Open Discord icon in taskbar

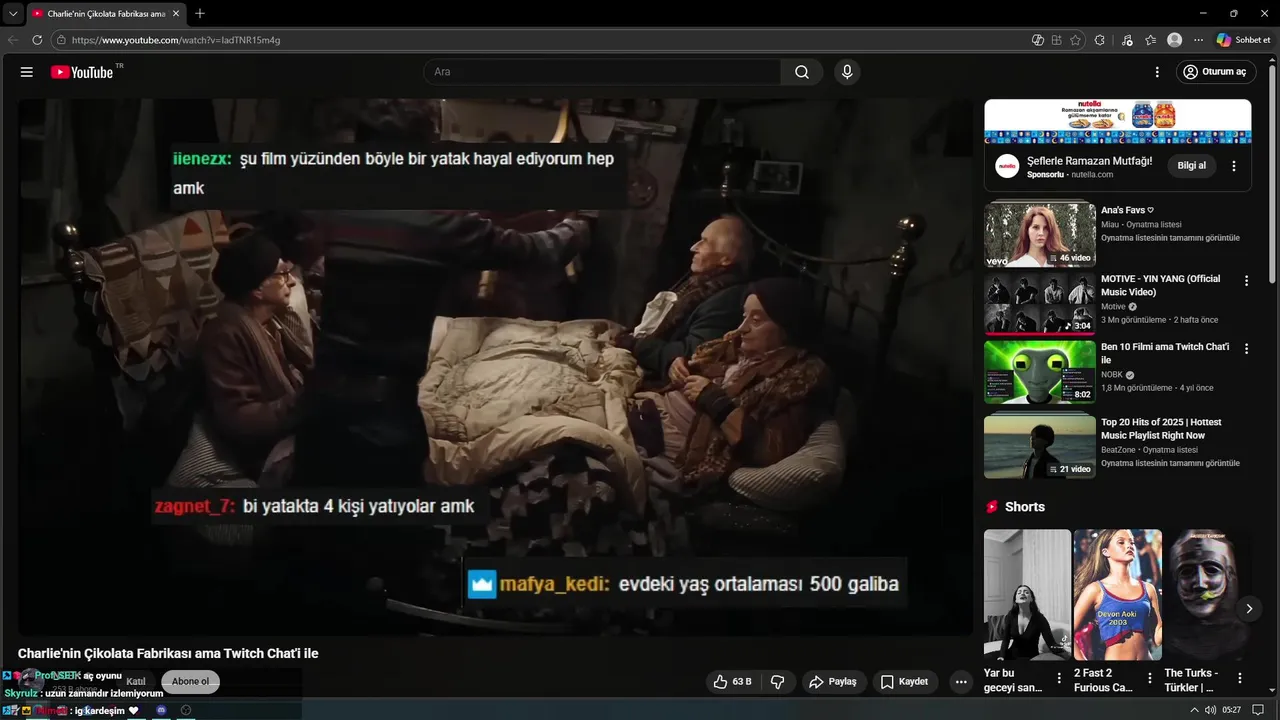point(161,710)
